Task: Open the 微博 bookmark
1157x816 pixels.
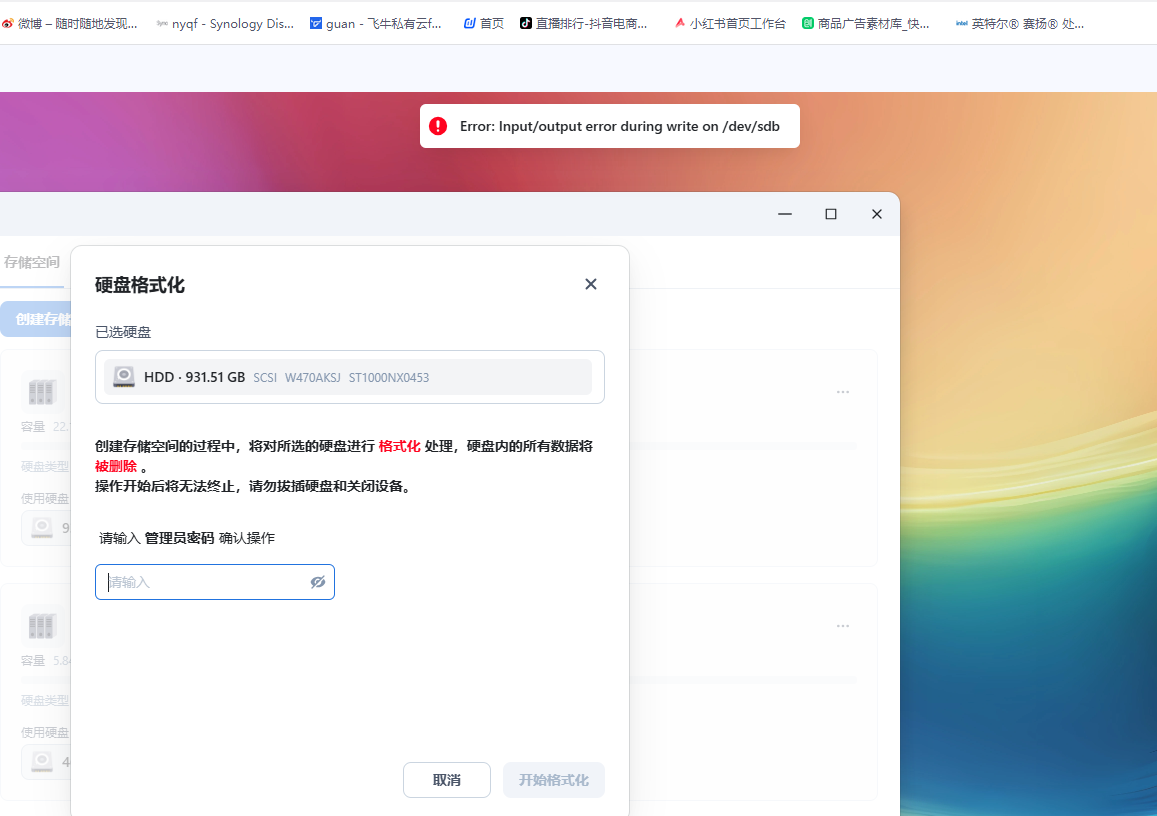Action: point(69,24)
